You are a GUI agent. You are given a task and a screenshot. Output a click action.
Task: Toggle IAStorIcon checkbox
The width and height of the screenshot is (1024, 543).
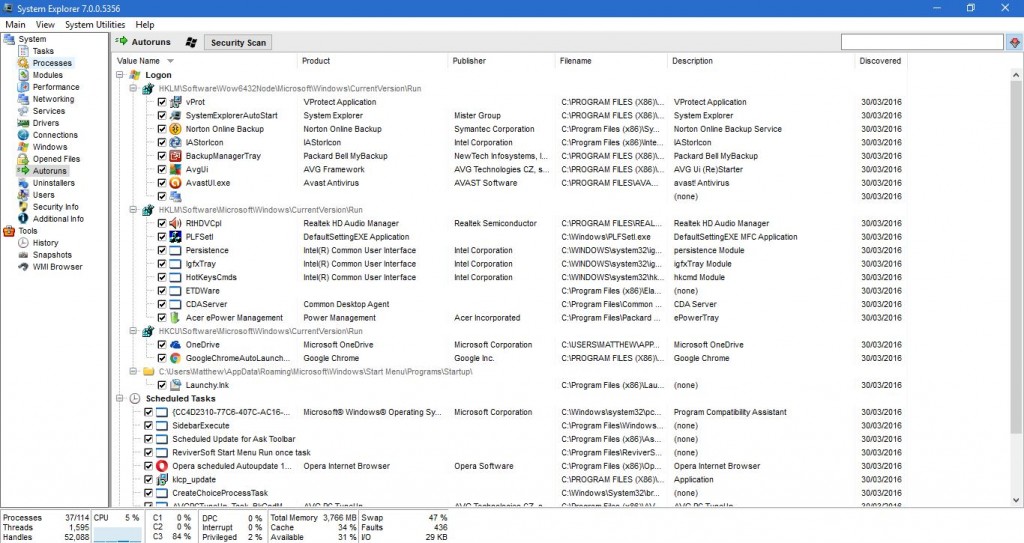[x=162, y=142]
